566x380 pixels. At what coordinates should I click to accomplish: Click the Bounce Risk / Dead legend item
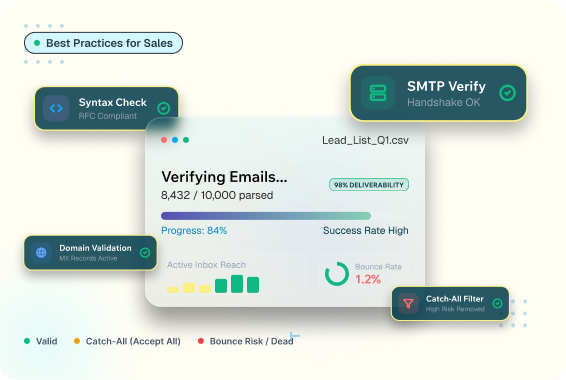245,341
